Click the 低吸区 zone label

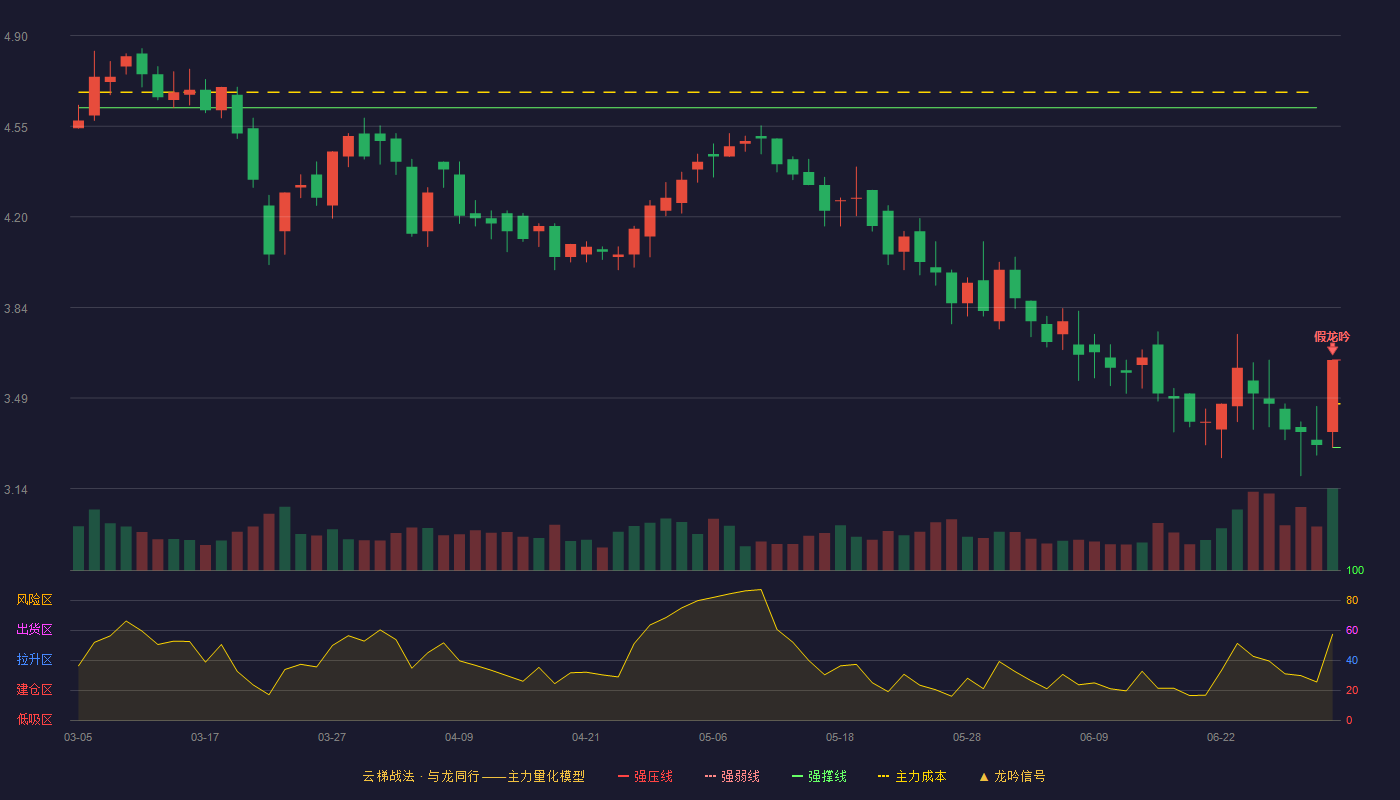click(34, 720)
